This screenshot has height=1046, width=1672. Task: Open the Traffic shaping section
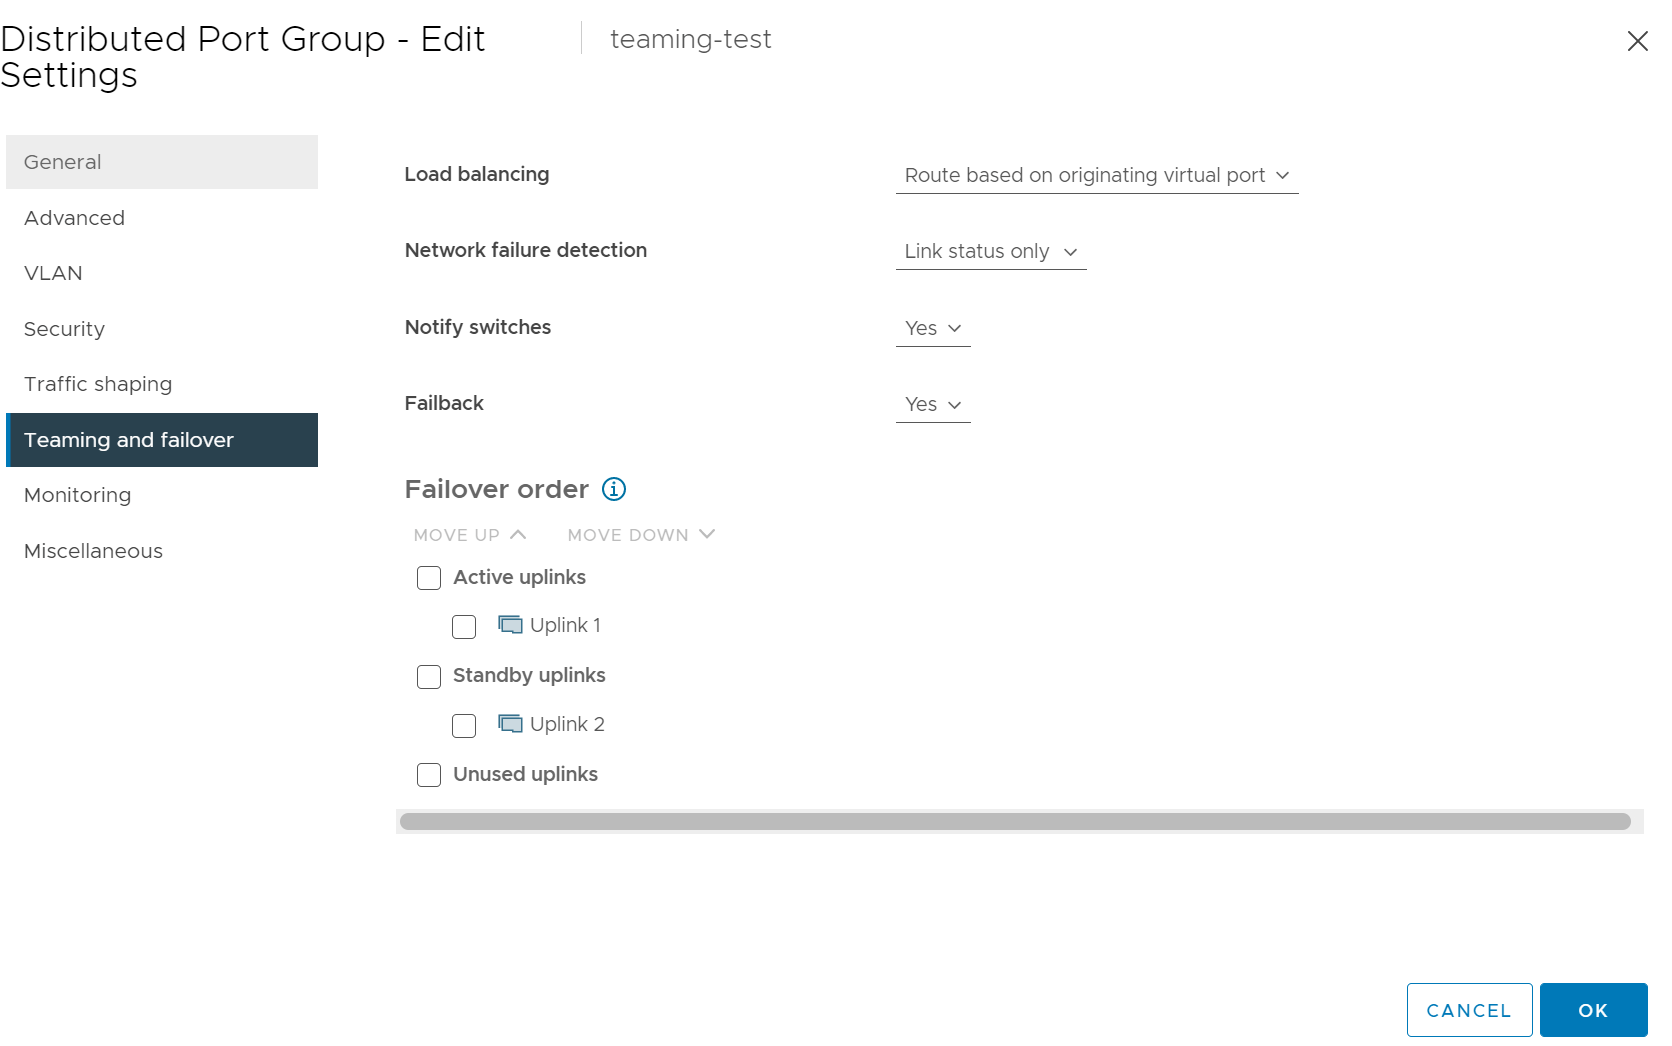click(x=162, y=384)
